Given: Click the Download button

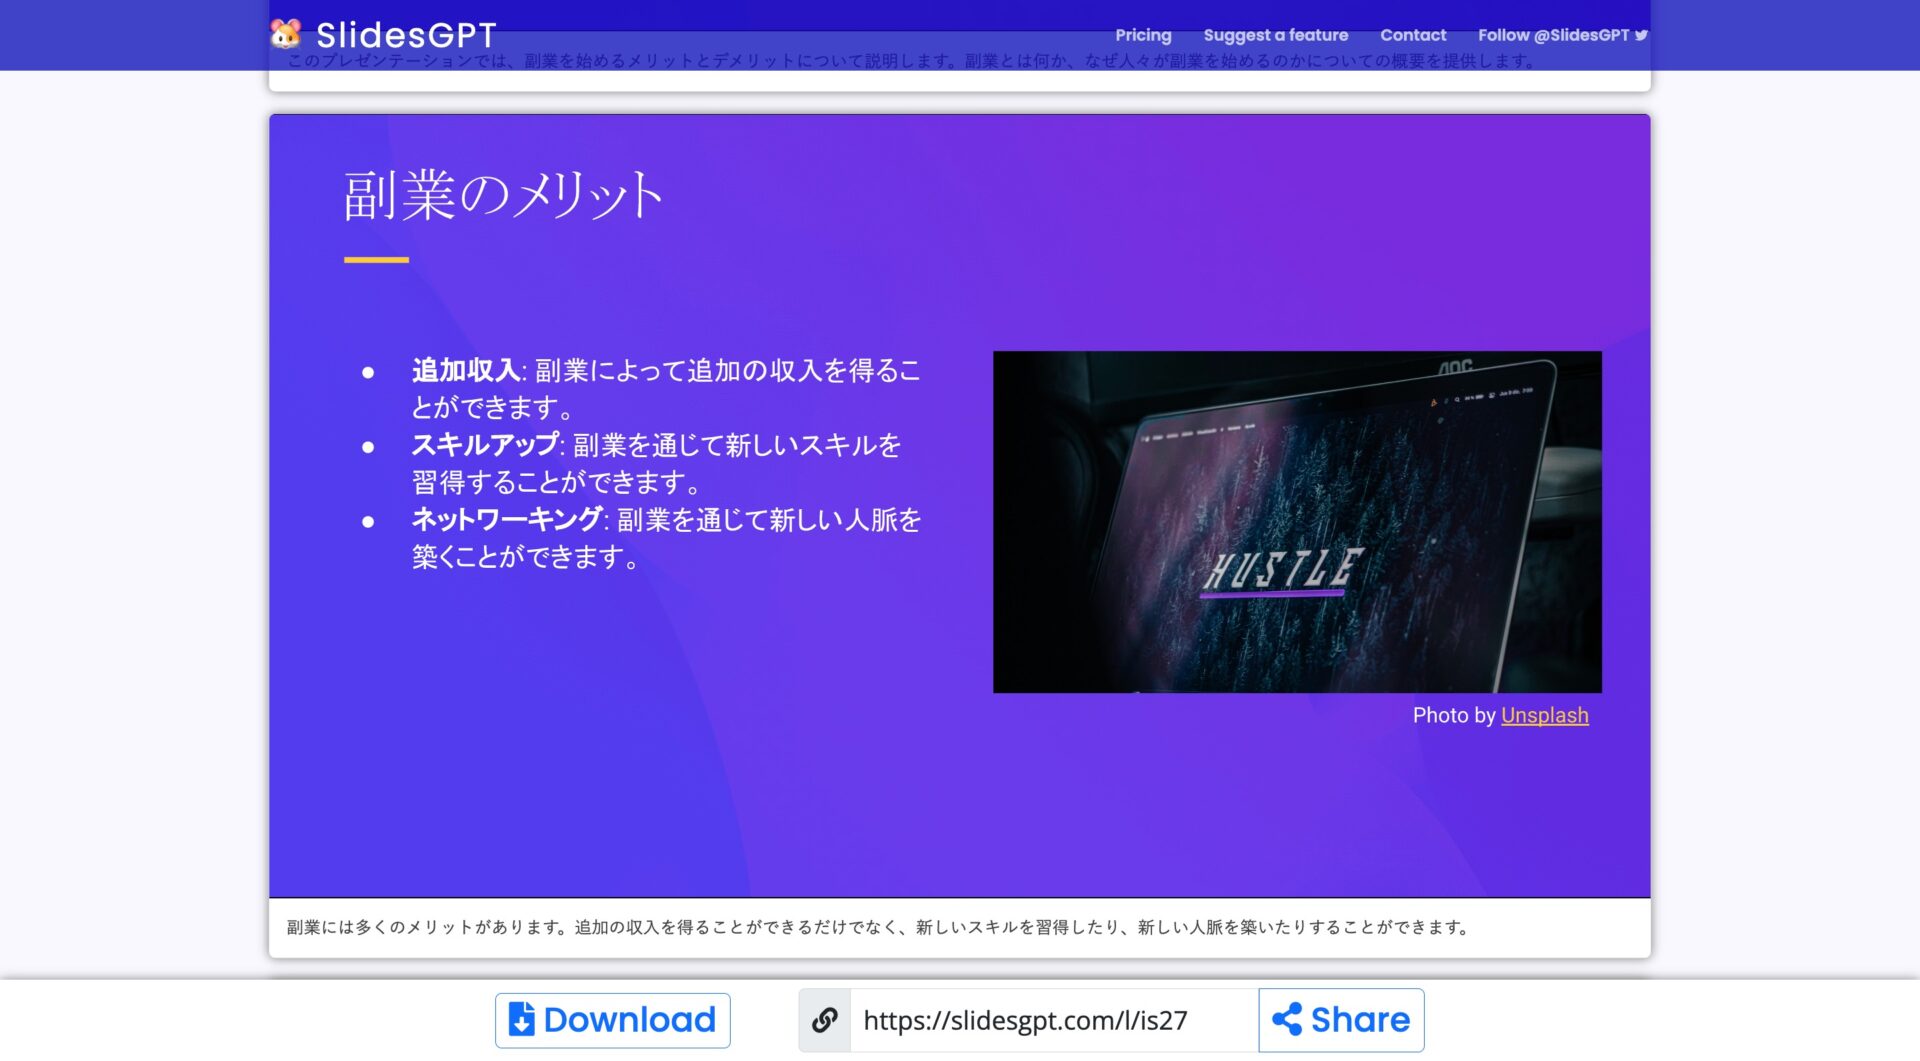Looking at the screenshot, I should coord(613,1020).
